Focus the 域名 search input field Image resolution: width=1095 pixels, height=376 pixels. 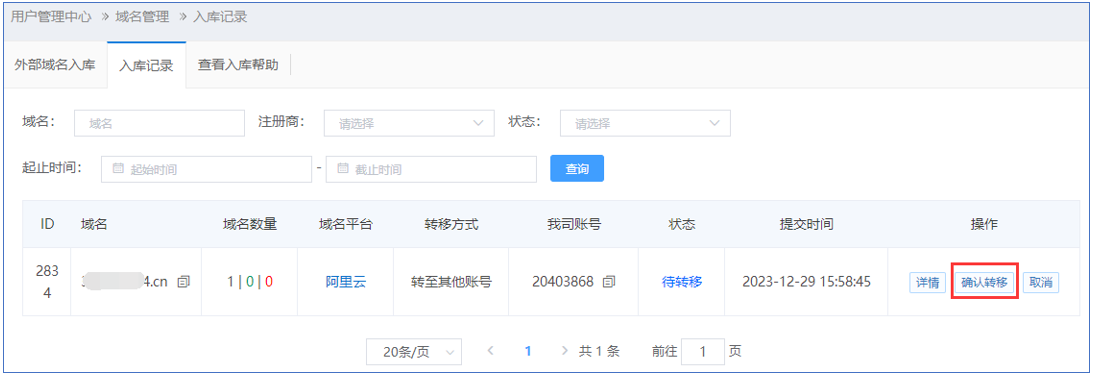(159, 123)
